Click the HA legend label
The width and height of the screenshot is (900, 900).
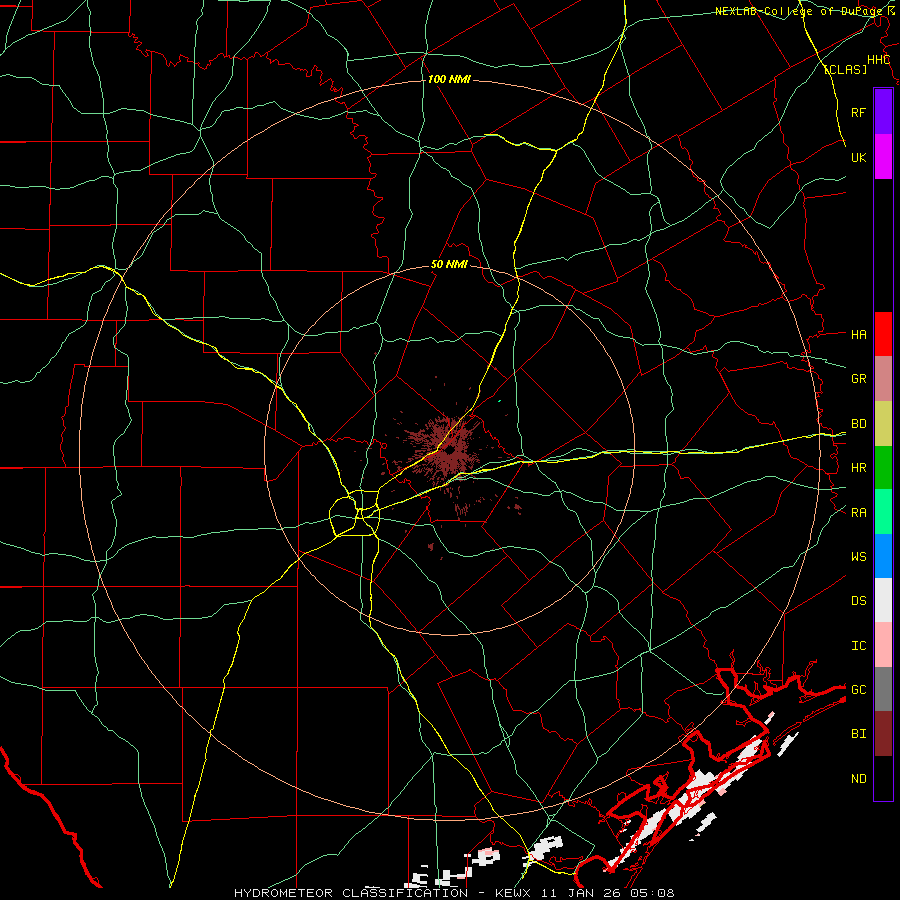click(x=858, y=334)
